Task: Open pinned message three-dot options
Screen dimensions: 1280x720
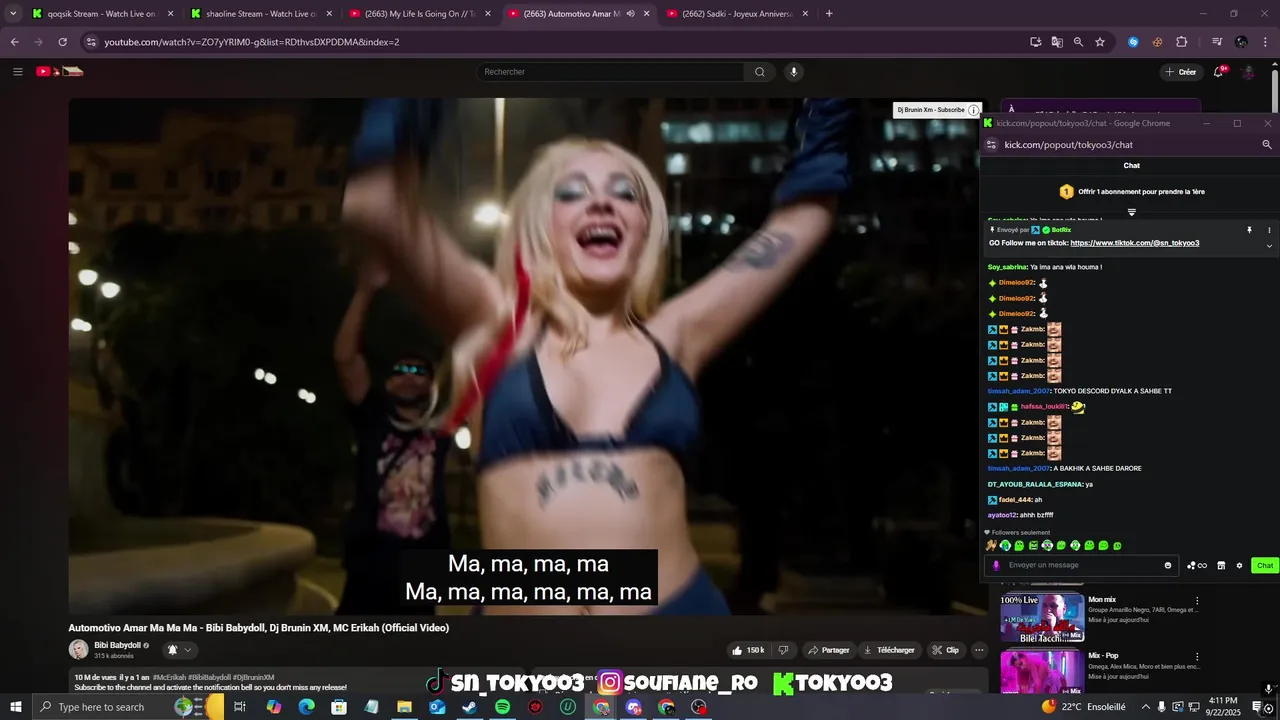Action: click(1269, 230)
